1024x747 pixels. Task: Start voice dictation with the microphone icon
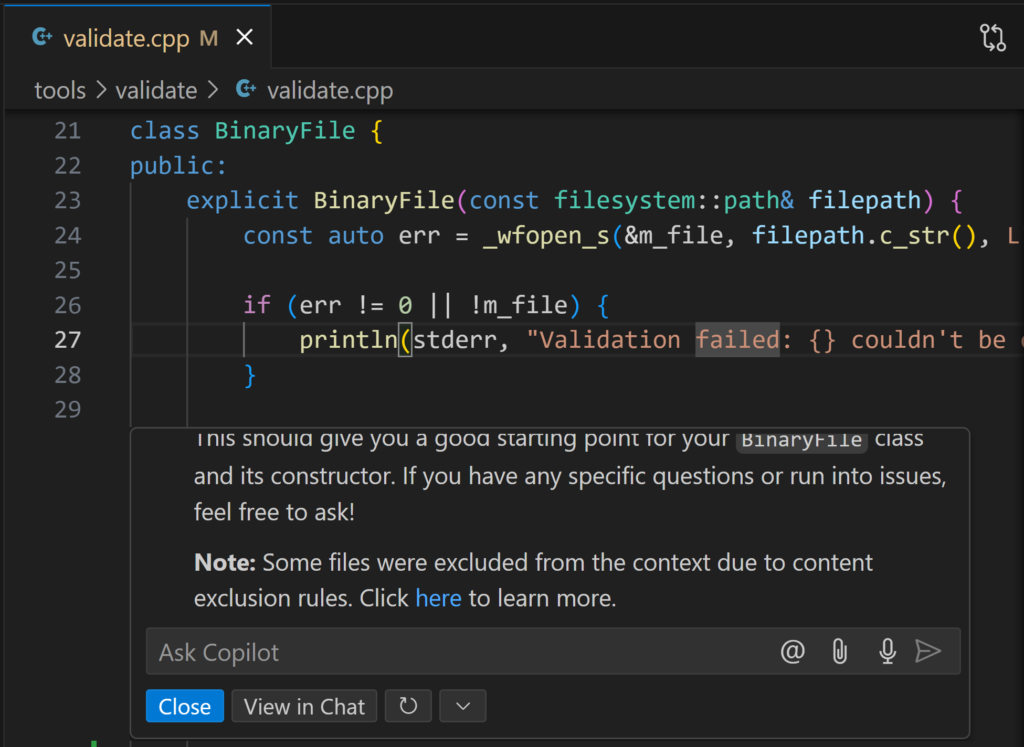point(887,651)
